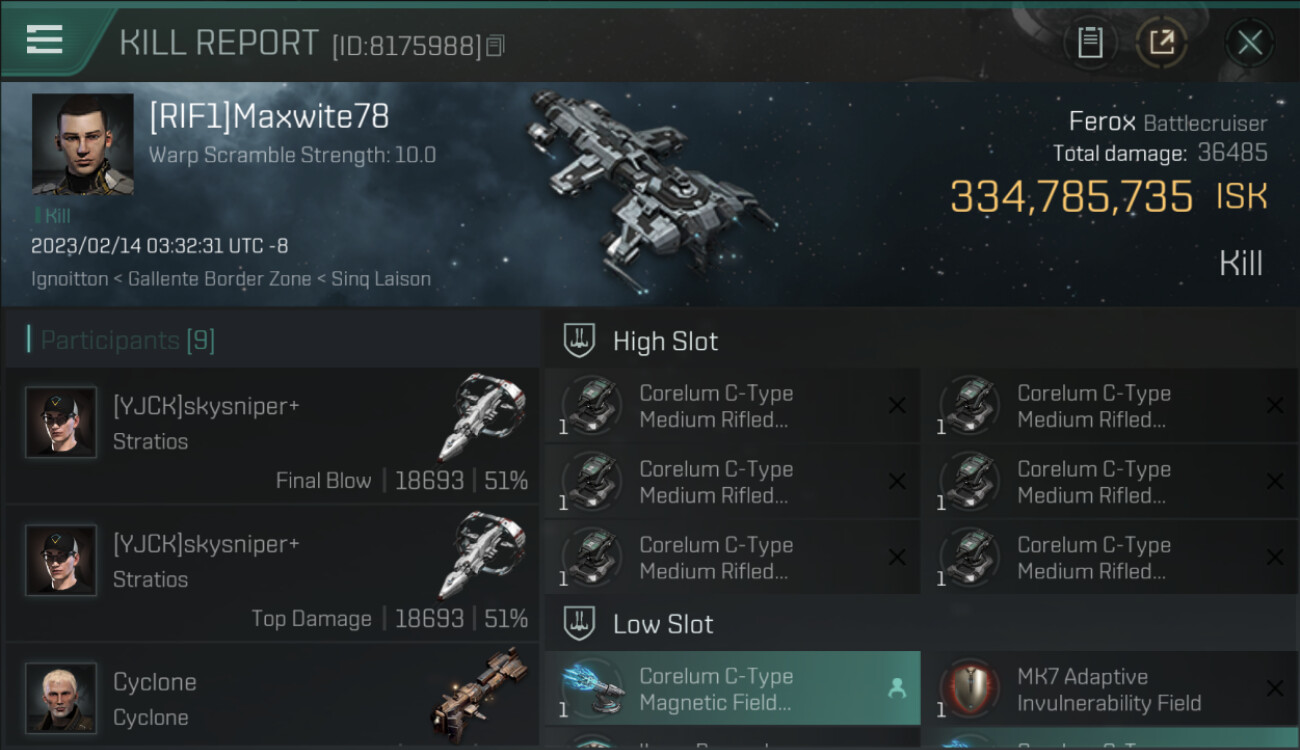This screenshot has width=1300, height=750.
Task: Open first Corelum C-Type Medium Rifled item
Action: pos(732,406)
